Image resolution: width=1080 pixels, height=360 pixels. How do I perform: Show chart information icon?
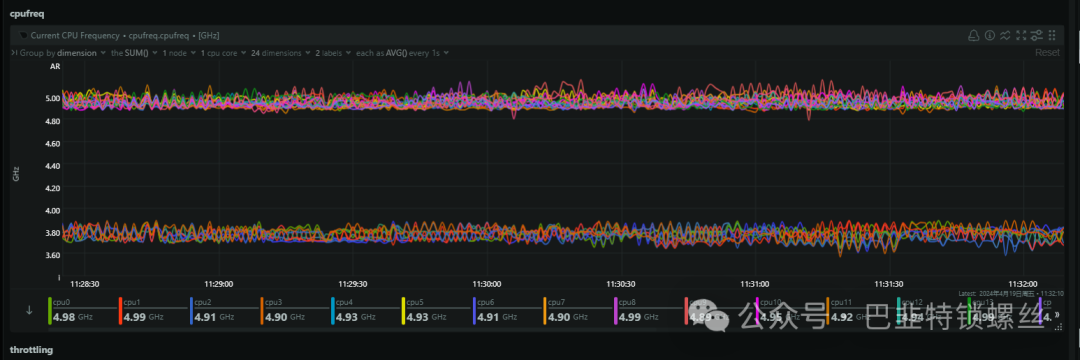click(x=990, y=35)
